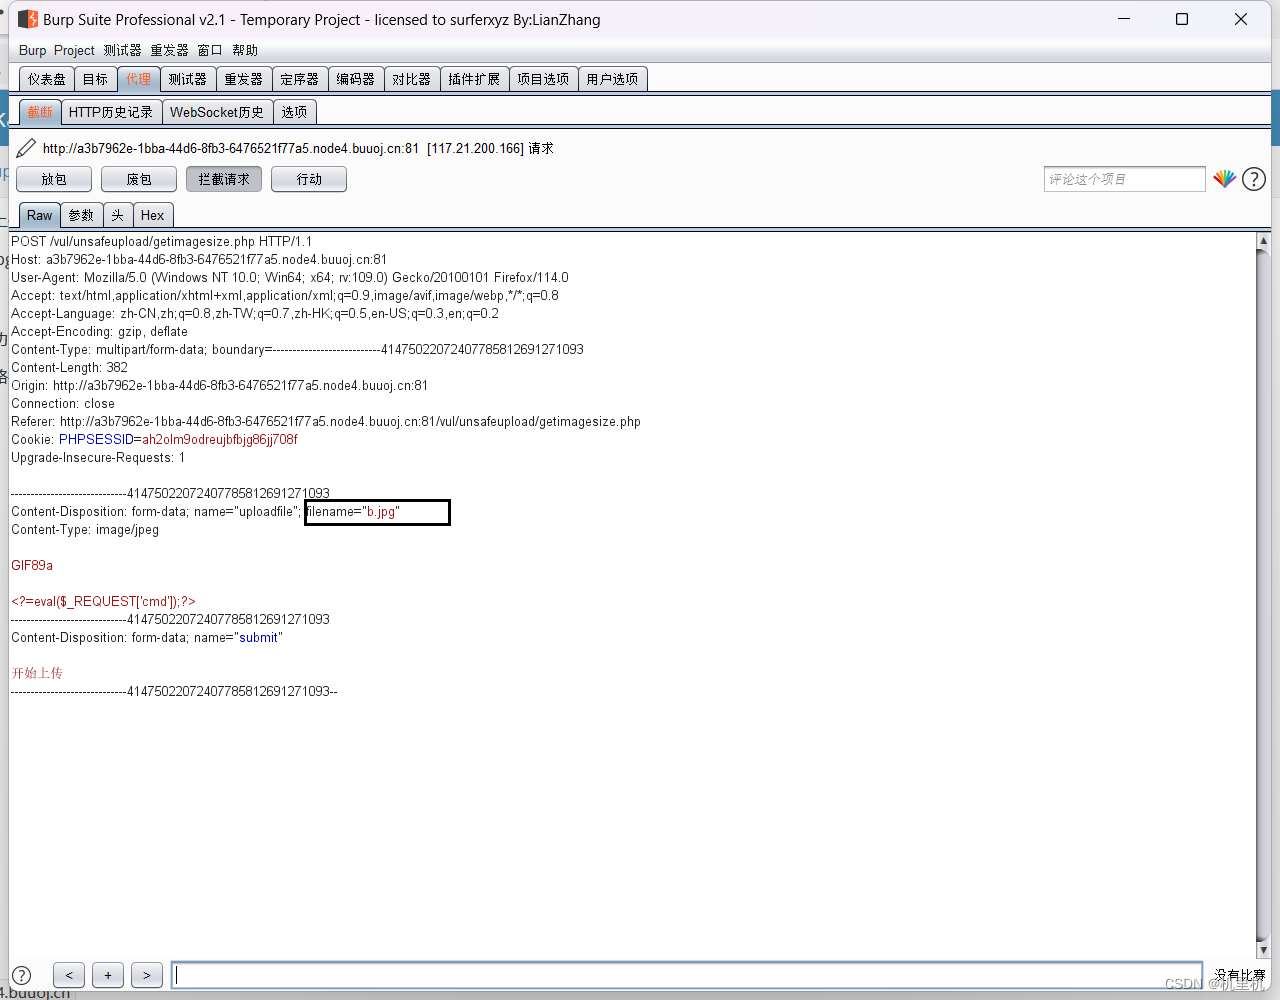Viewport: 1280px width, 1000px height.
Task: Click the Content-Type: image/jpeg line
Action: pyautogui.click(x=85, y=530)
